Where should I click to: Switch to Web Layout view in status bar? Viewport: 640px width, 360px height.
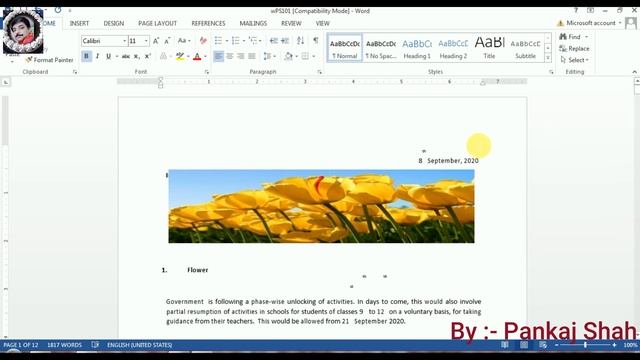[542, 345]
